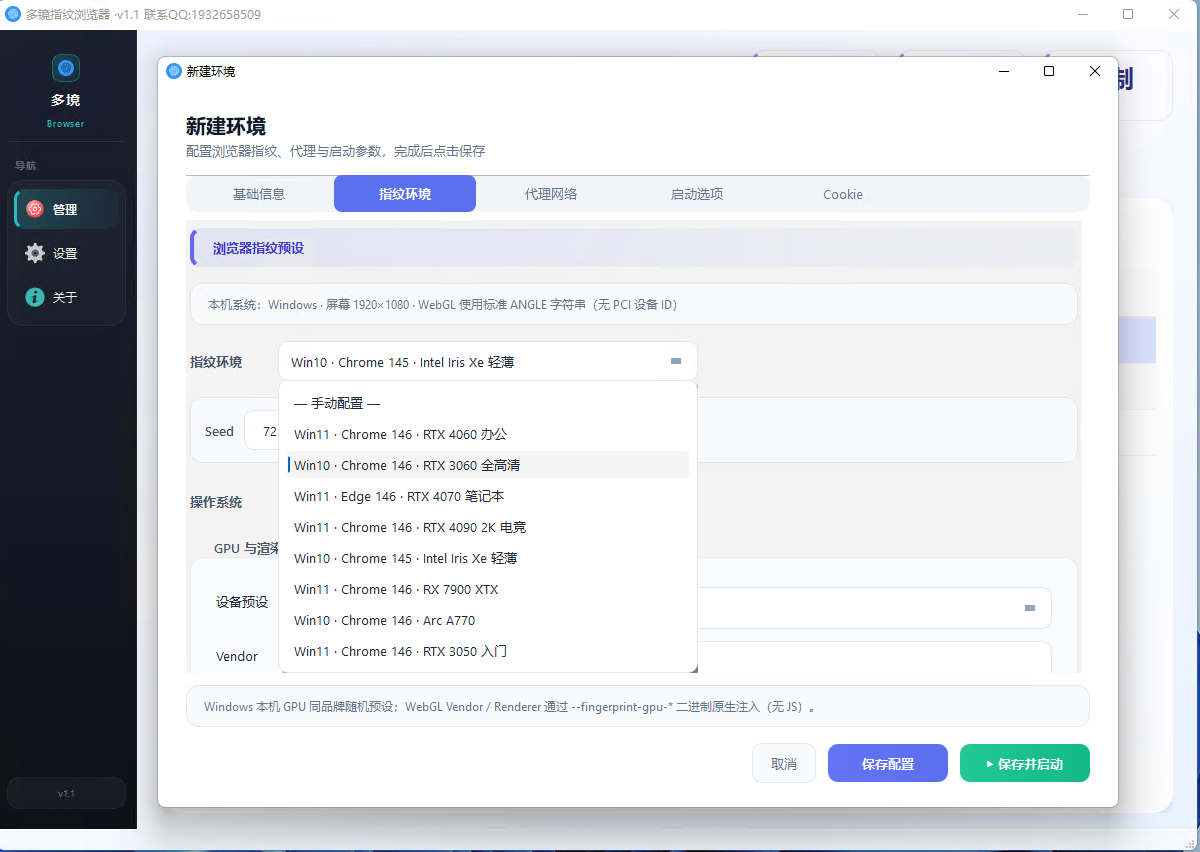Click the Vendor input field
The height and width of the screenshot is (852, 1200).
[x=874, y=656]
